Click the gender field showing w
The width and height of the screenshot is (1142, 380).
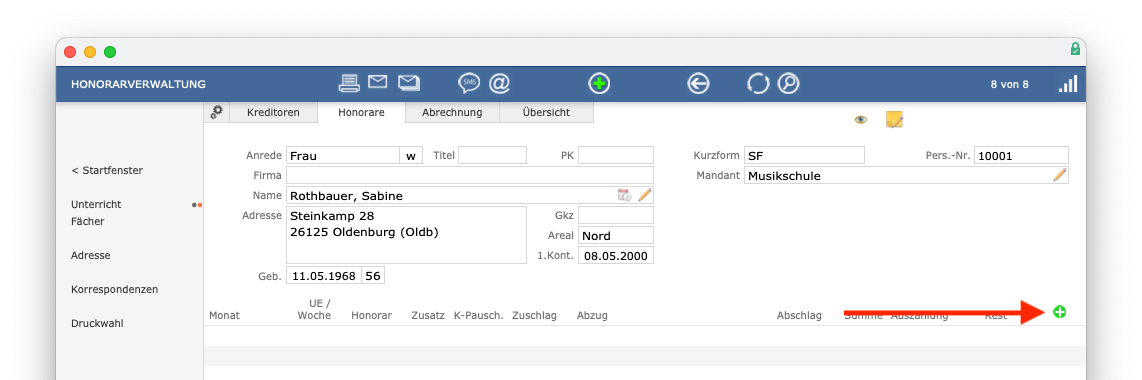[411, 155]
